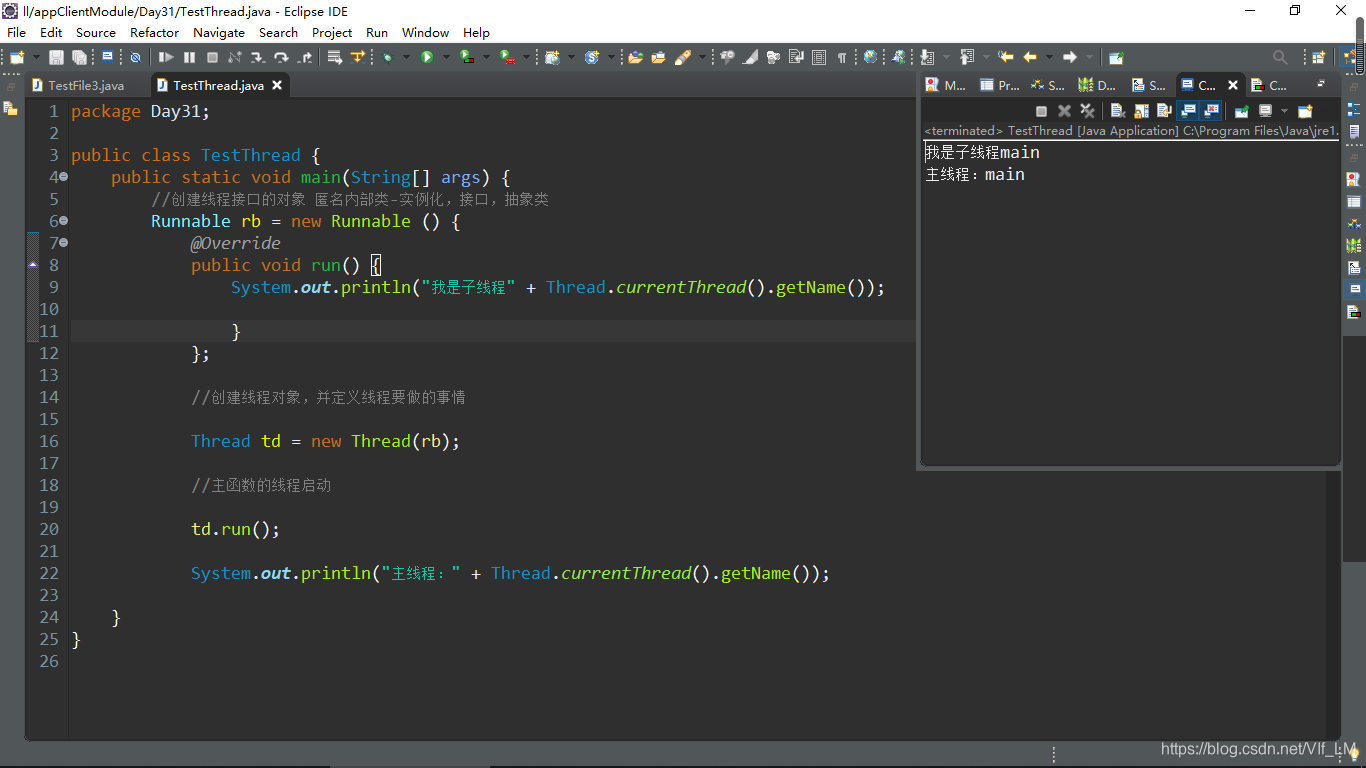
Task: Toggle console Scroll Lock
Action: pyautogui.click(x=1141, y=111)
